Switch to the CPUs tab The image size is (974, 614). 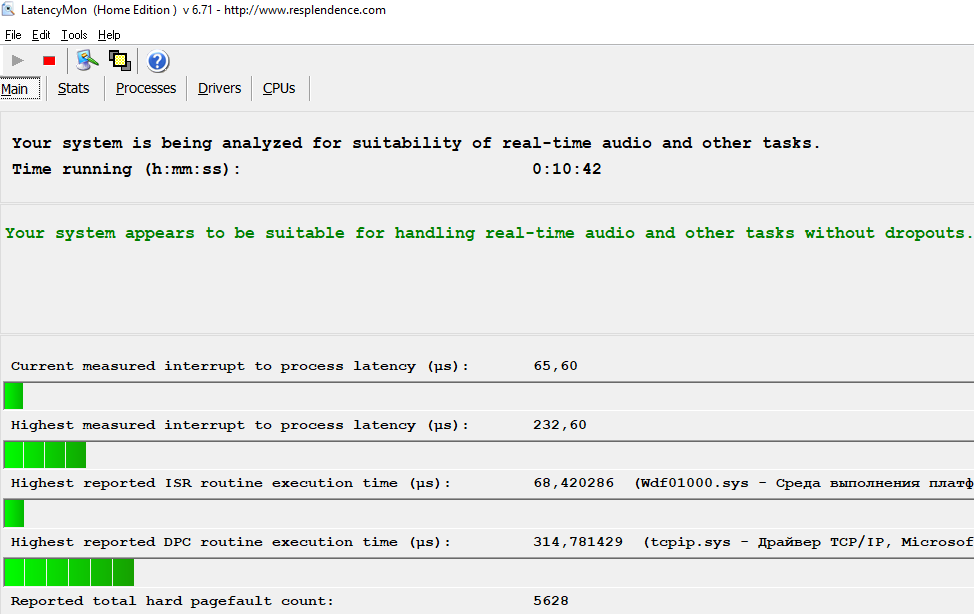(x=279, y=88)
